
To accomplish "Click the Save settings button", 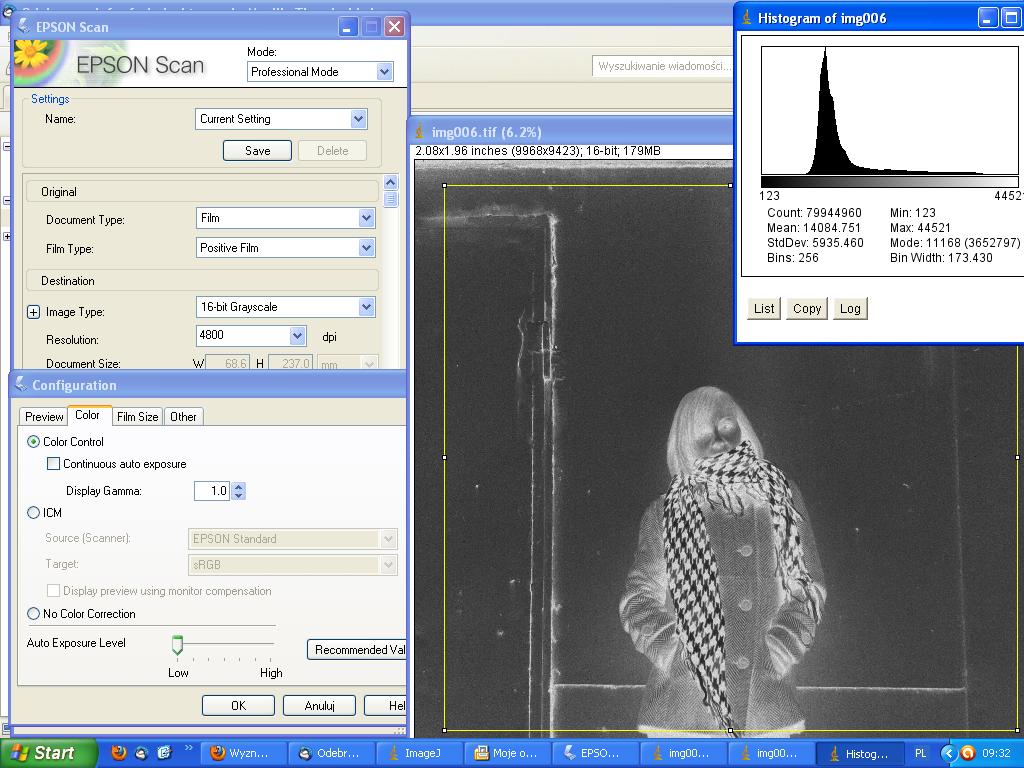I will [x=257, y=151].
